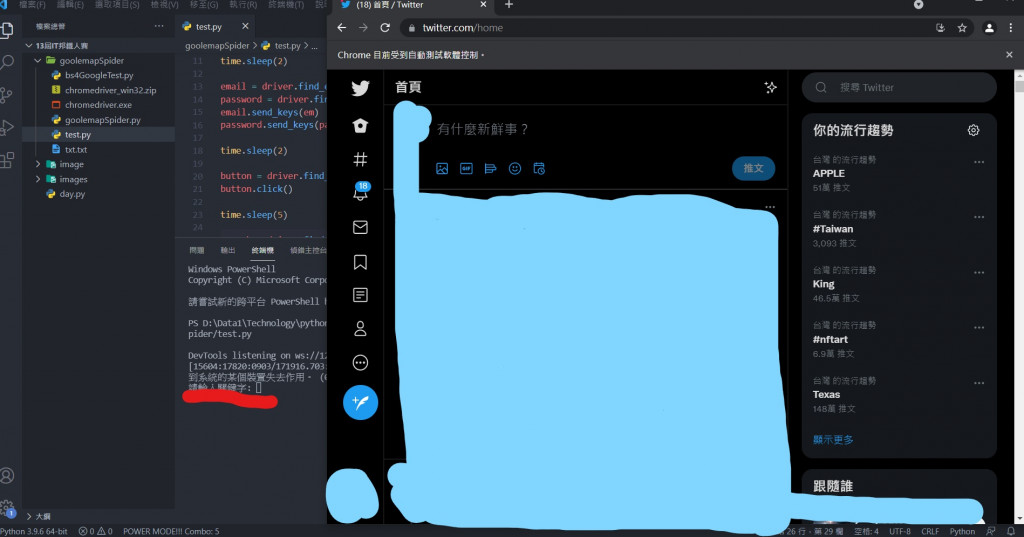
Task: Open VS Code Accounts icon
Action: pyautogui.click(x=7, y=476)
